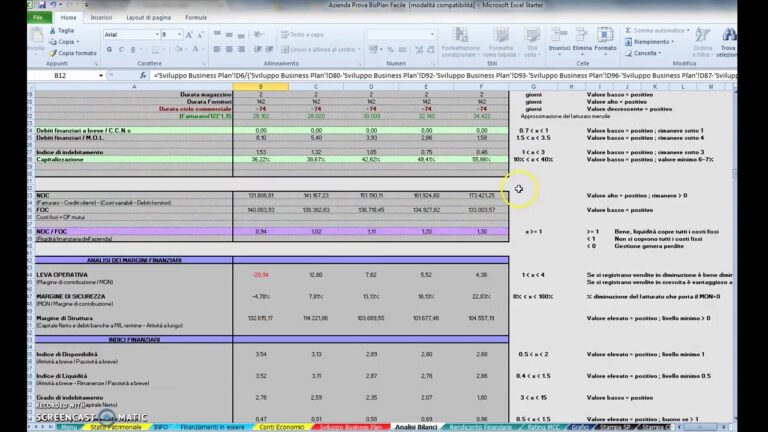Toggle bottom vertical alignment
768x432 pixels.
pyautogui.click(x=240, y=35)
